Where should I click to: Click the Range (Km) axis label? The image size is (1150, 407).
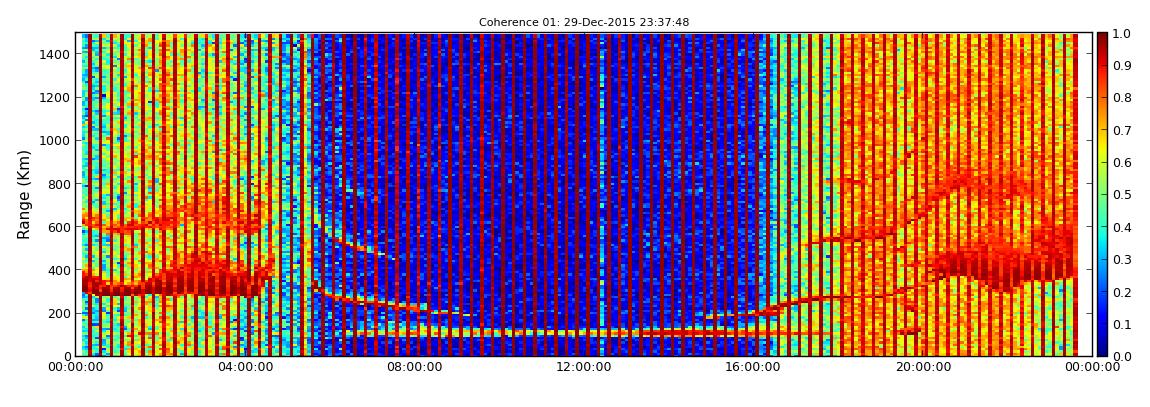pos(24,194)
